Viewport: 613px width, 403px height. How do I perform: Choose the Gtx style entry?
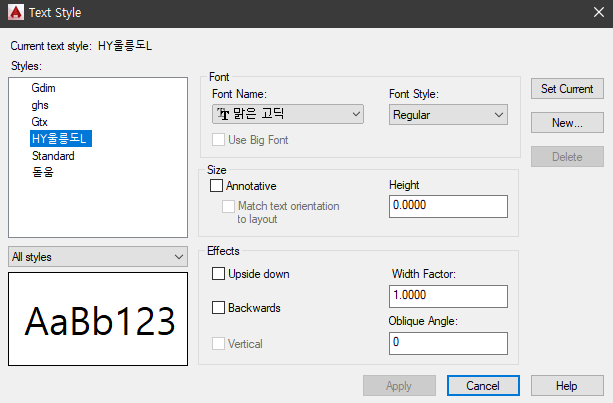click(39, 122)
